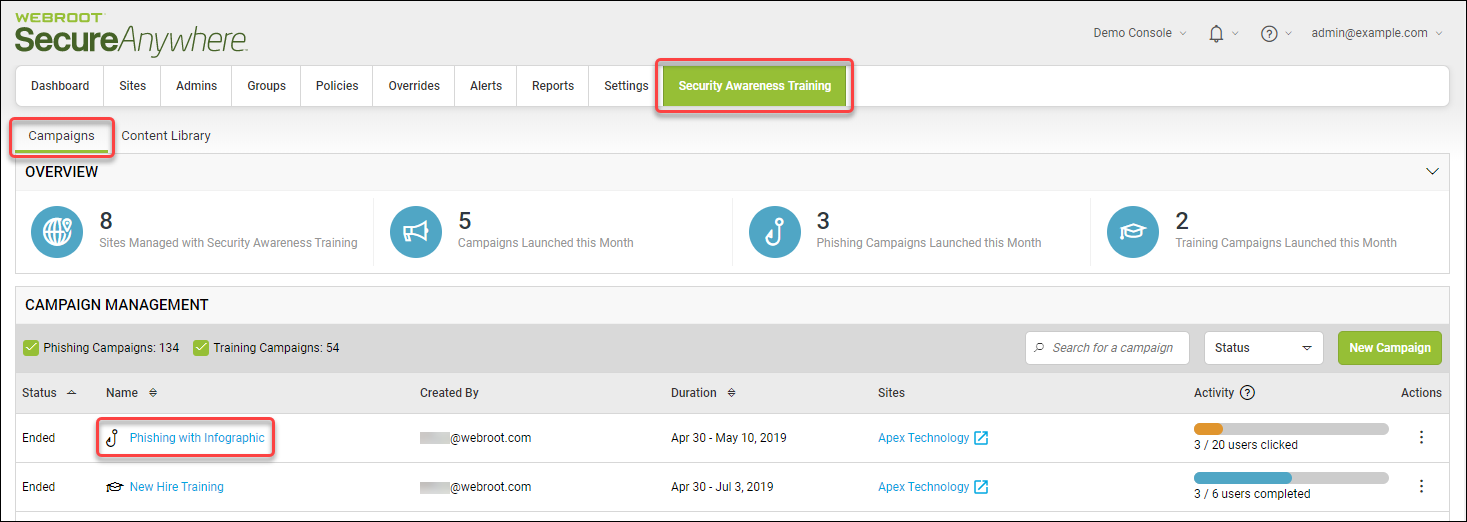Image resolution: width=1467 pixels, height=522 pixels.
Task: Open the Demo Console dropdown
Action: tap(1140, 33)
